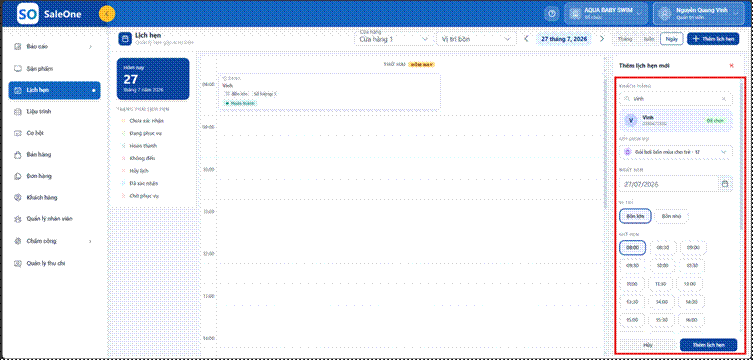
Task: Click the customer search field
Action: [676, 98]
